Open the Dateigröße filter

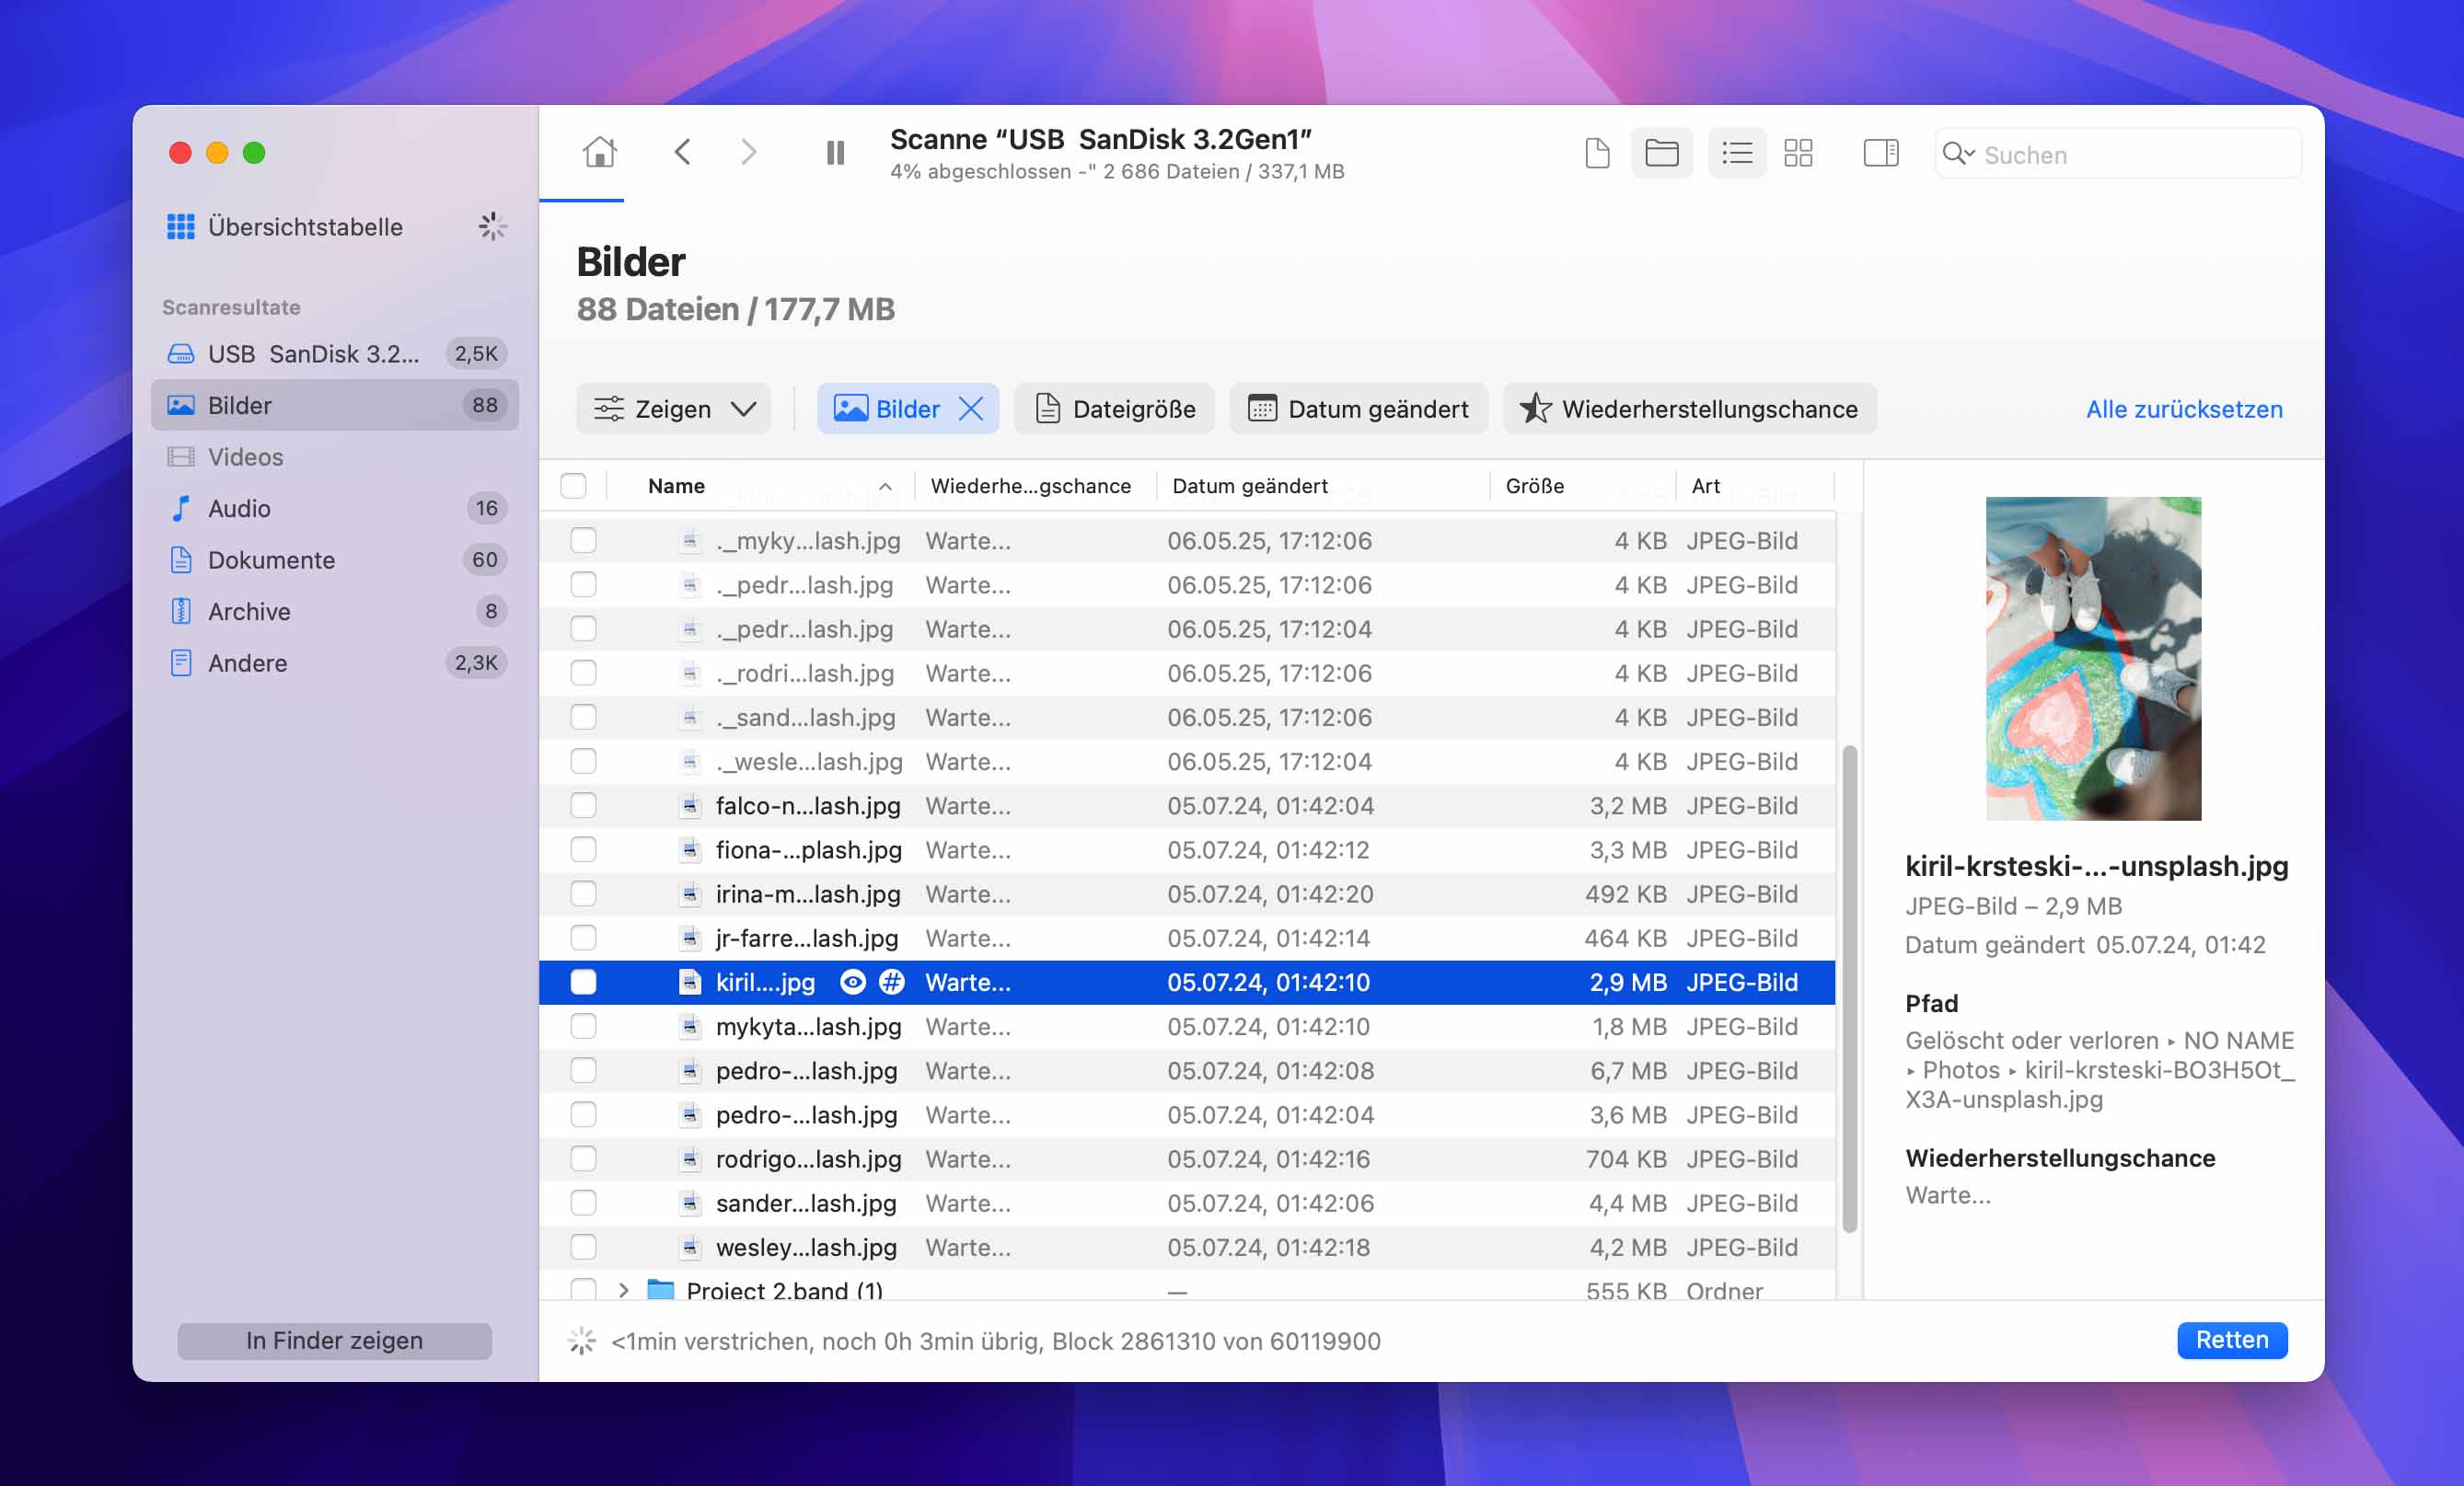tap(1114, 409)
